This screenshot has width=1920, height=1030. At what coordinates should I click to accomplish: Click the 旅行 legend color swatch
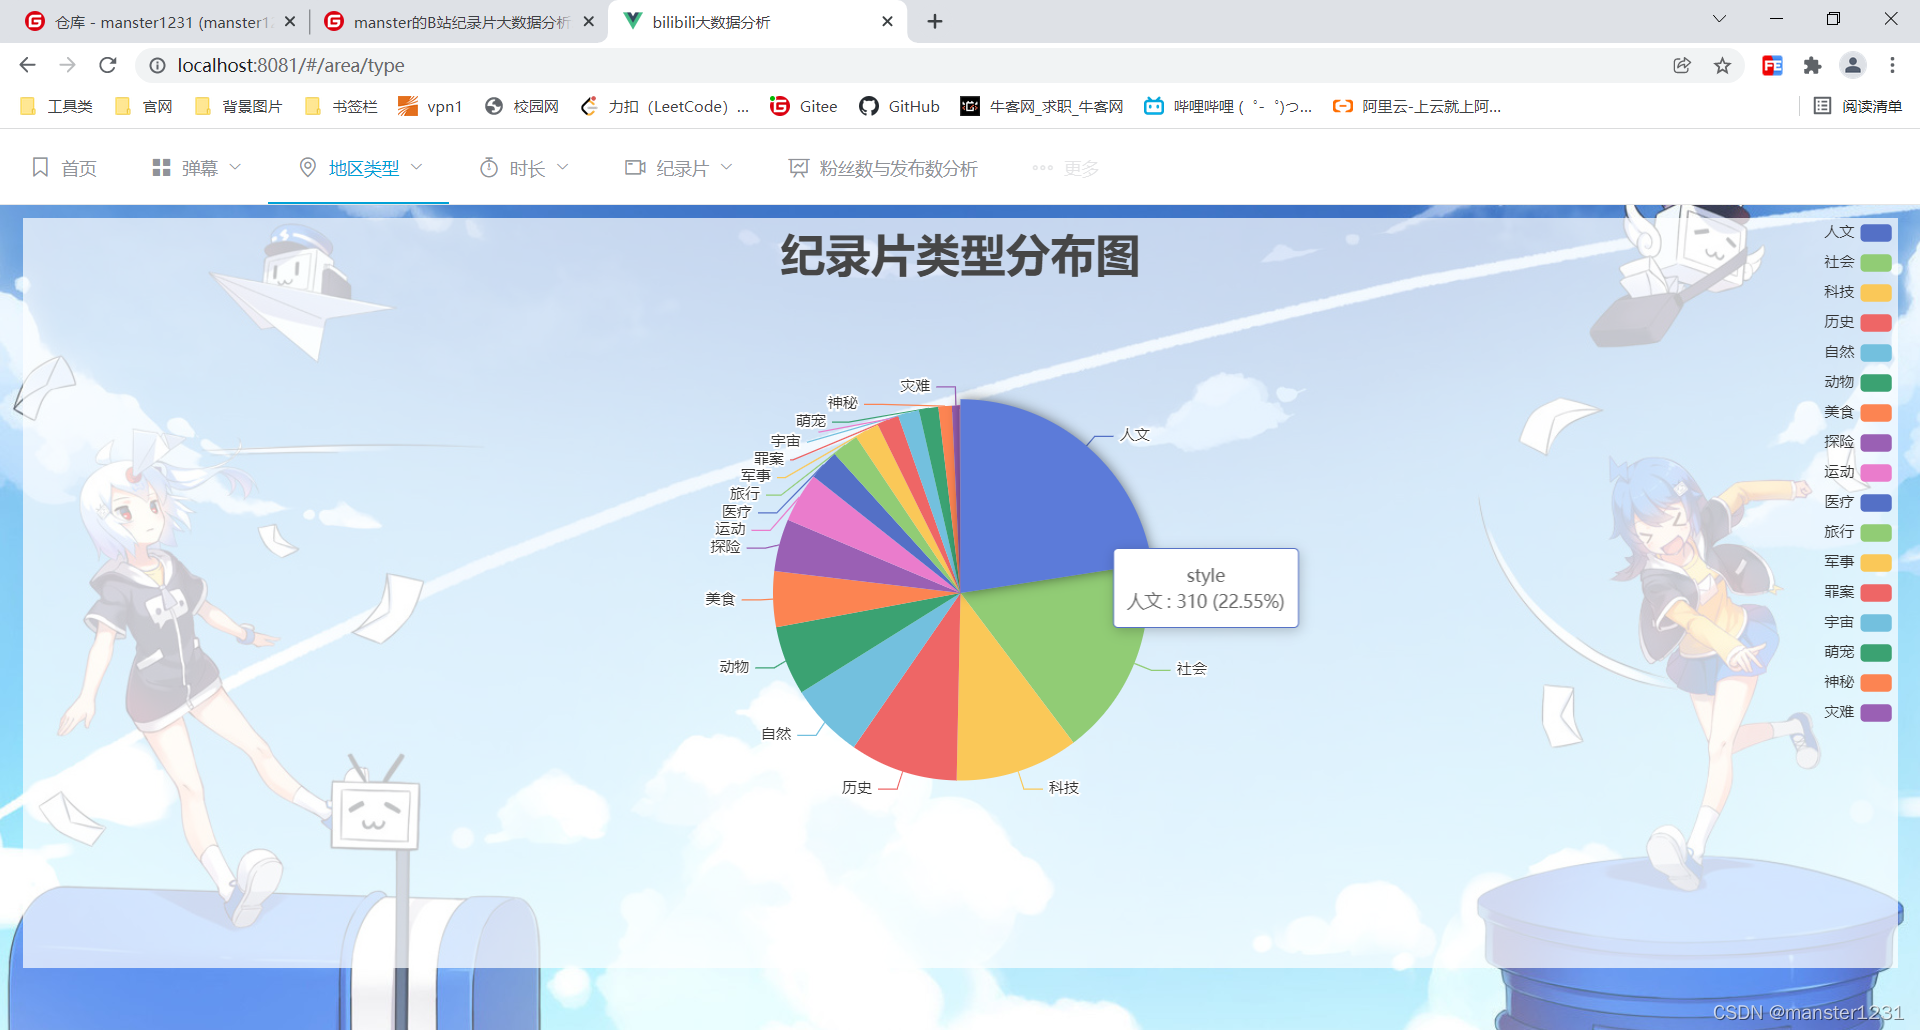click(x=1876, y=533)
